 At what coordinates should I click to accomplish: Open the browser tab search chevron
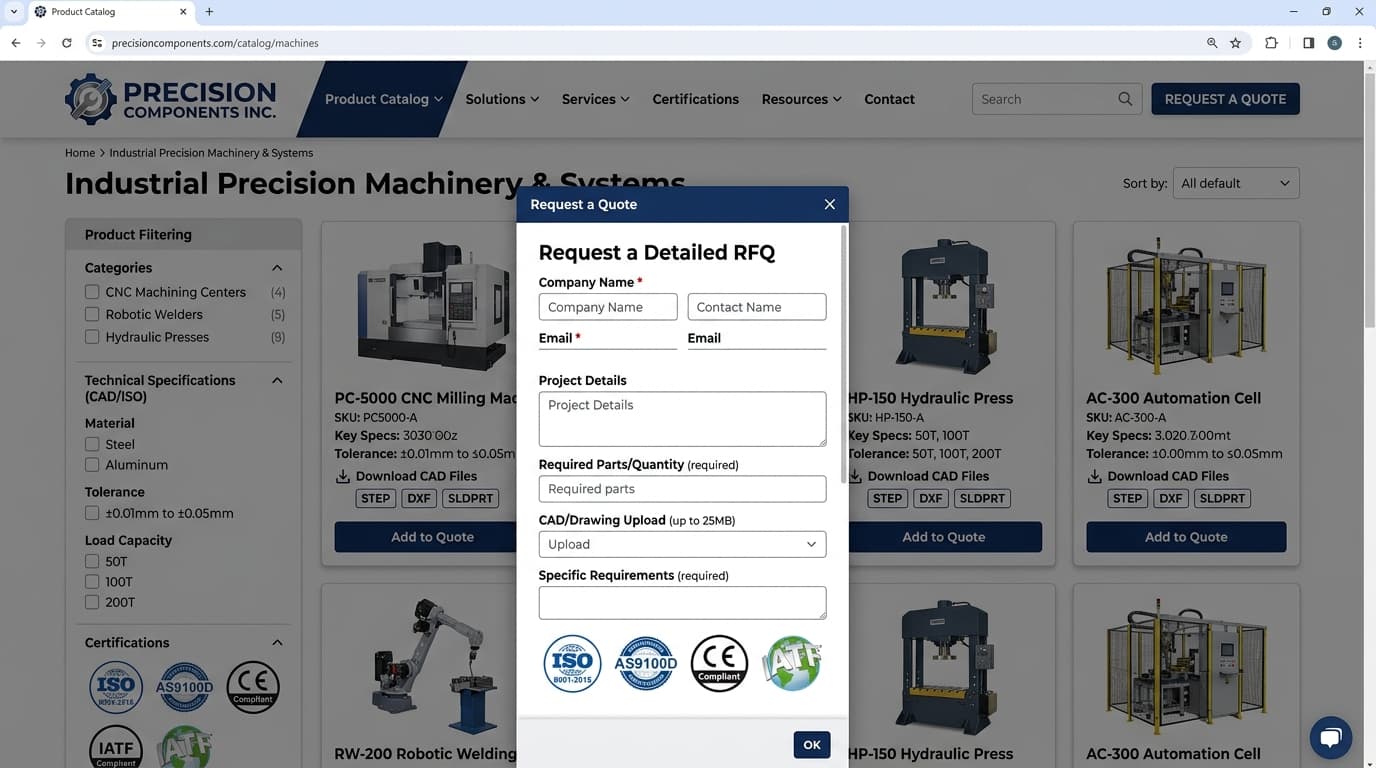pos(14,12)
